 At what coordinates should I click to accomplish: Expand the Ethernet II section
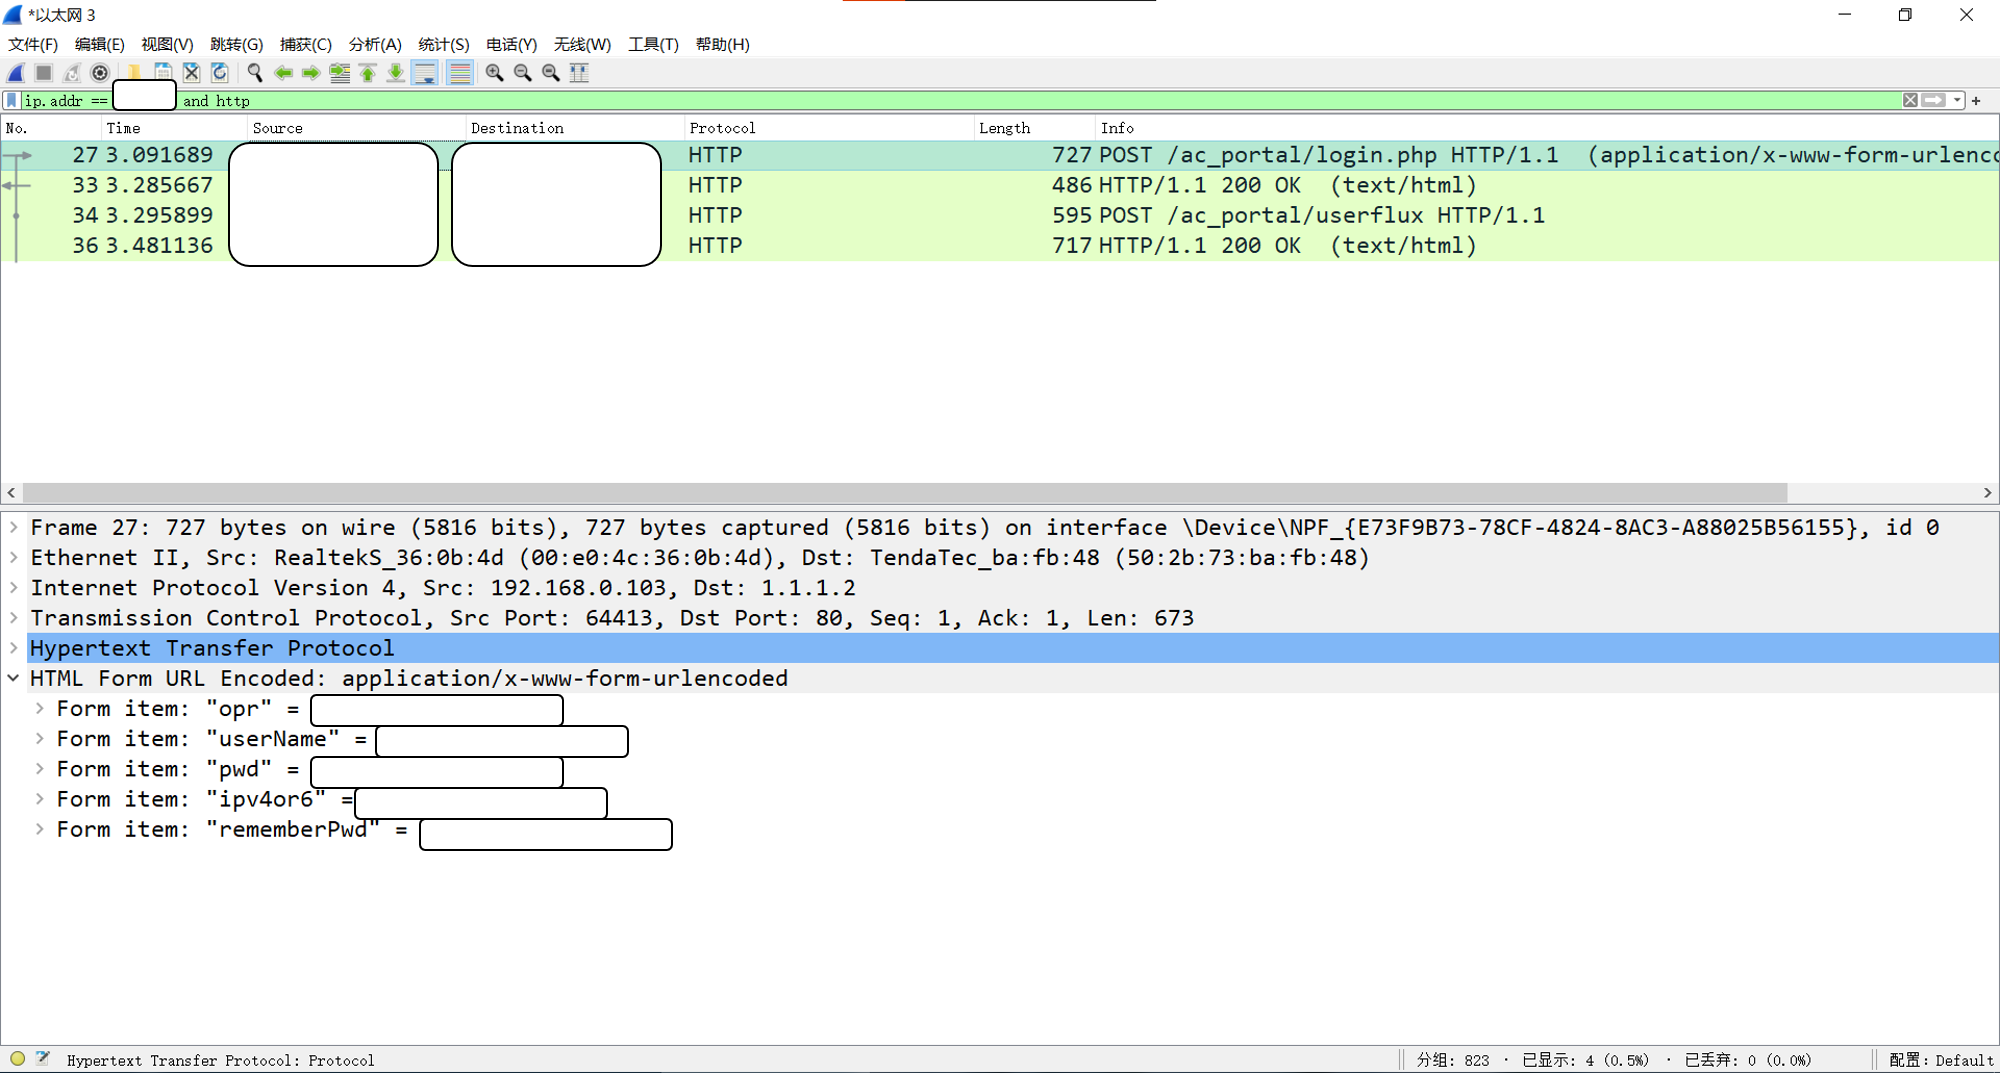pos(14,557)
